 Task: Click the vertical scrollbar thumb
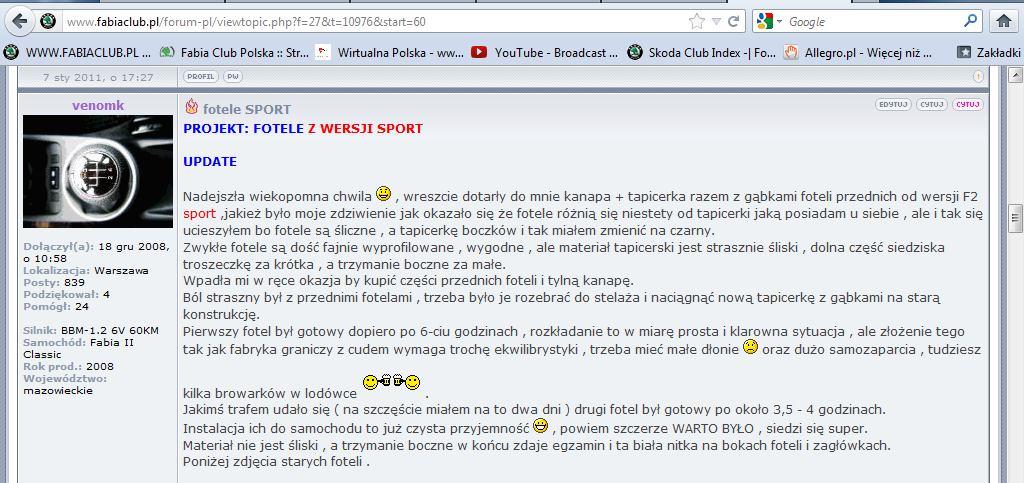[x=1015, y=219]
